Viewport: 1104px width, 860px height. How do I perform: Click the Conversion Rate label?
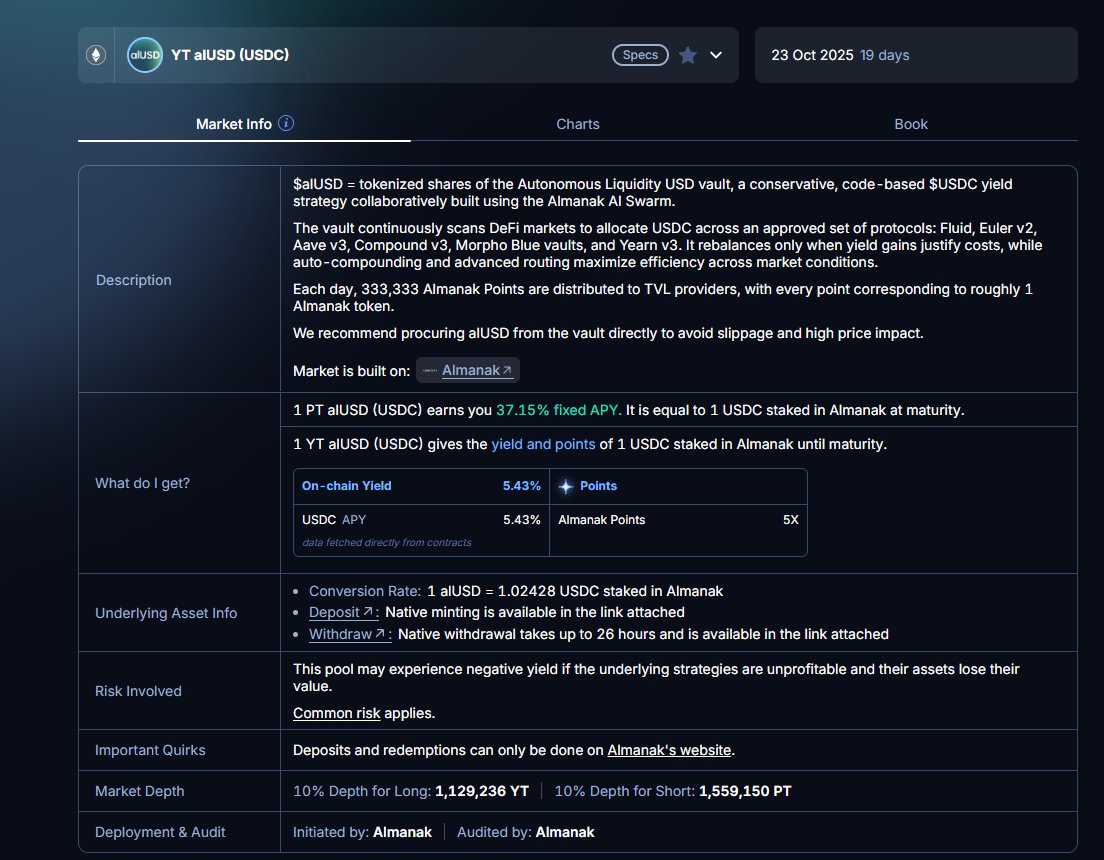tap(364, 591)
